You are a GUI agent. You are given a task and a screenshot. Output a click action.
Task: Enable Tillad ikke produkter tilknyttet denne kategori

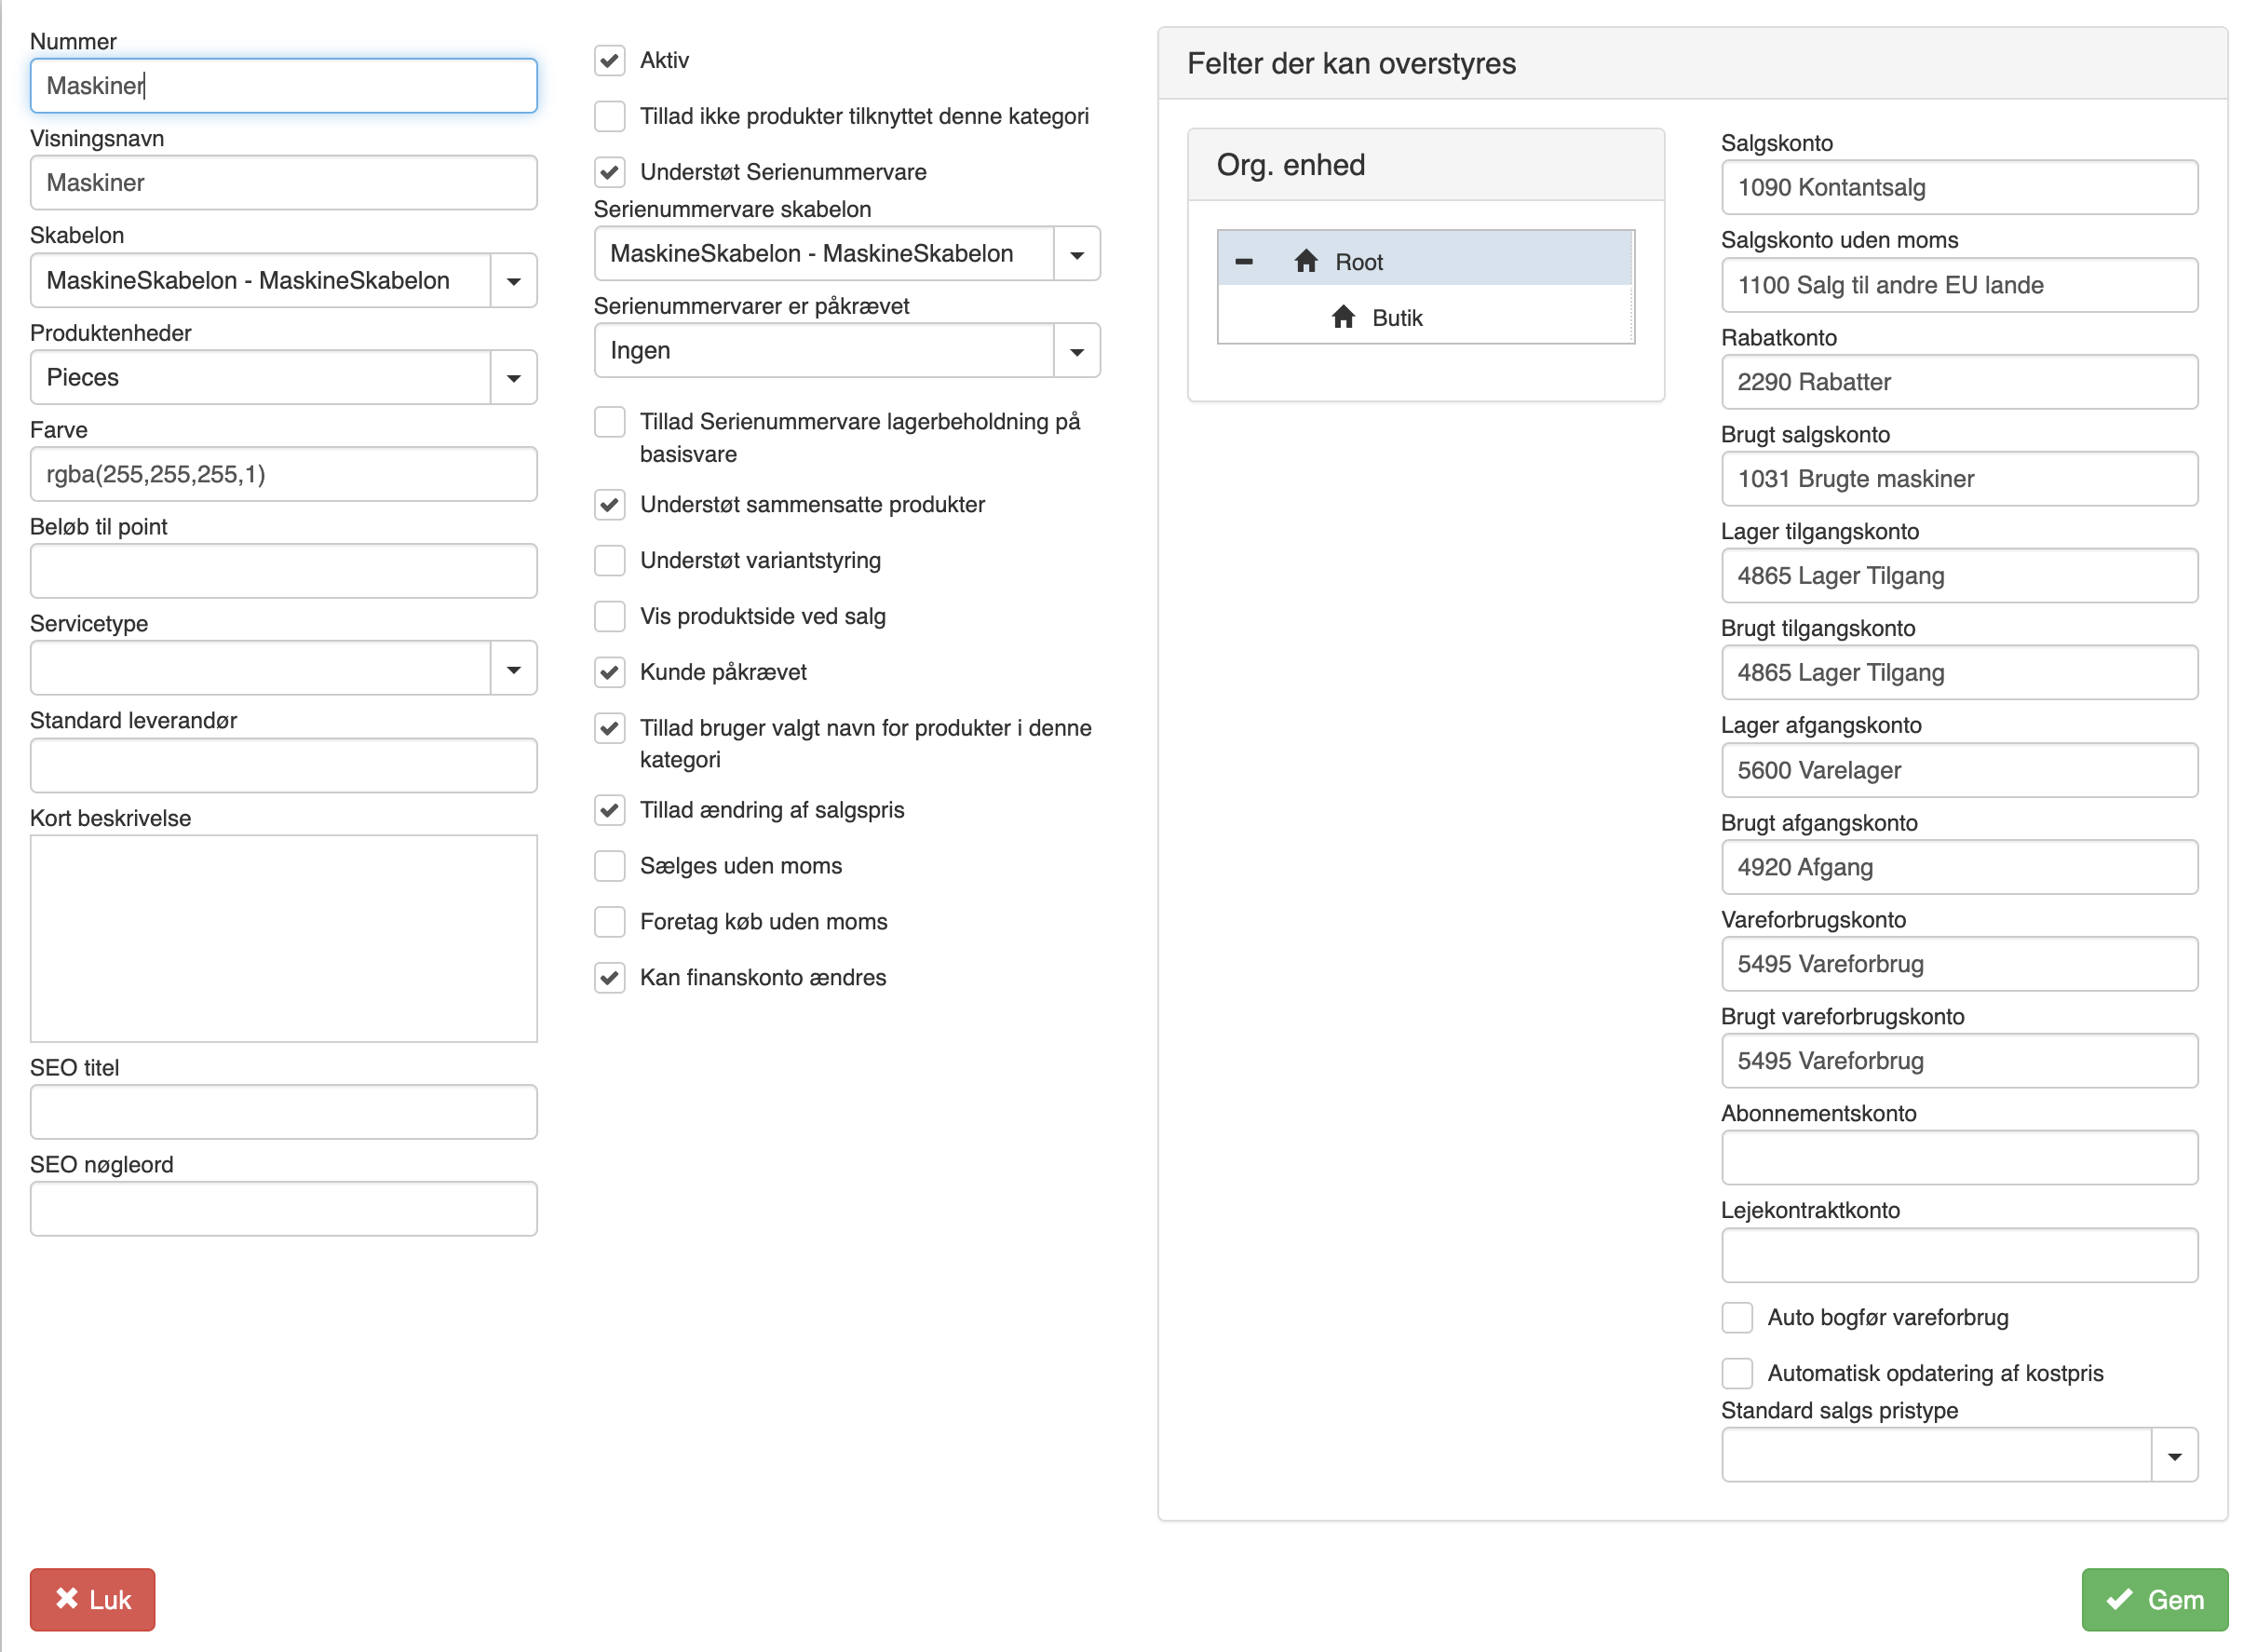[610, 116]
